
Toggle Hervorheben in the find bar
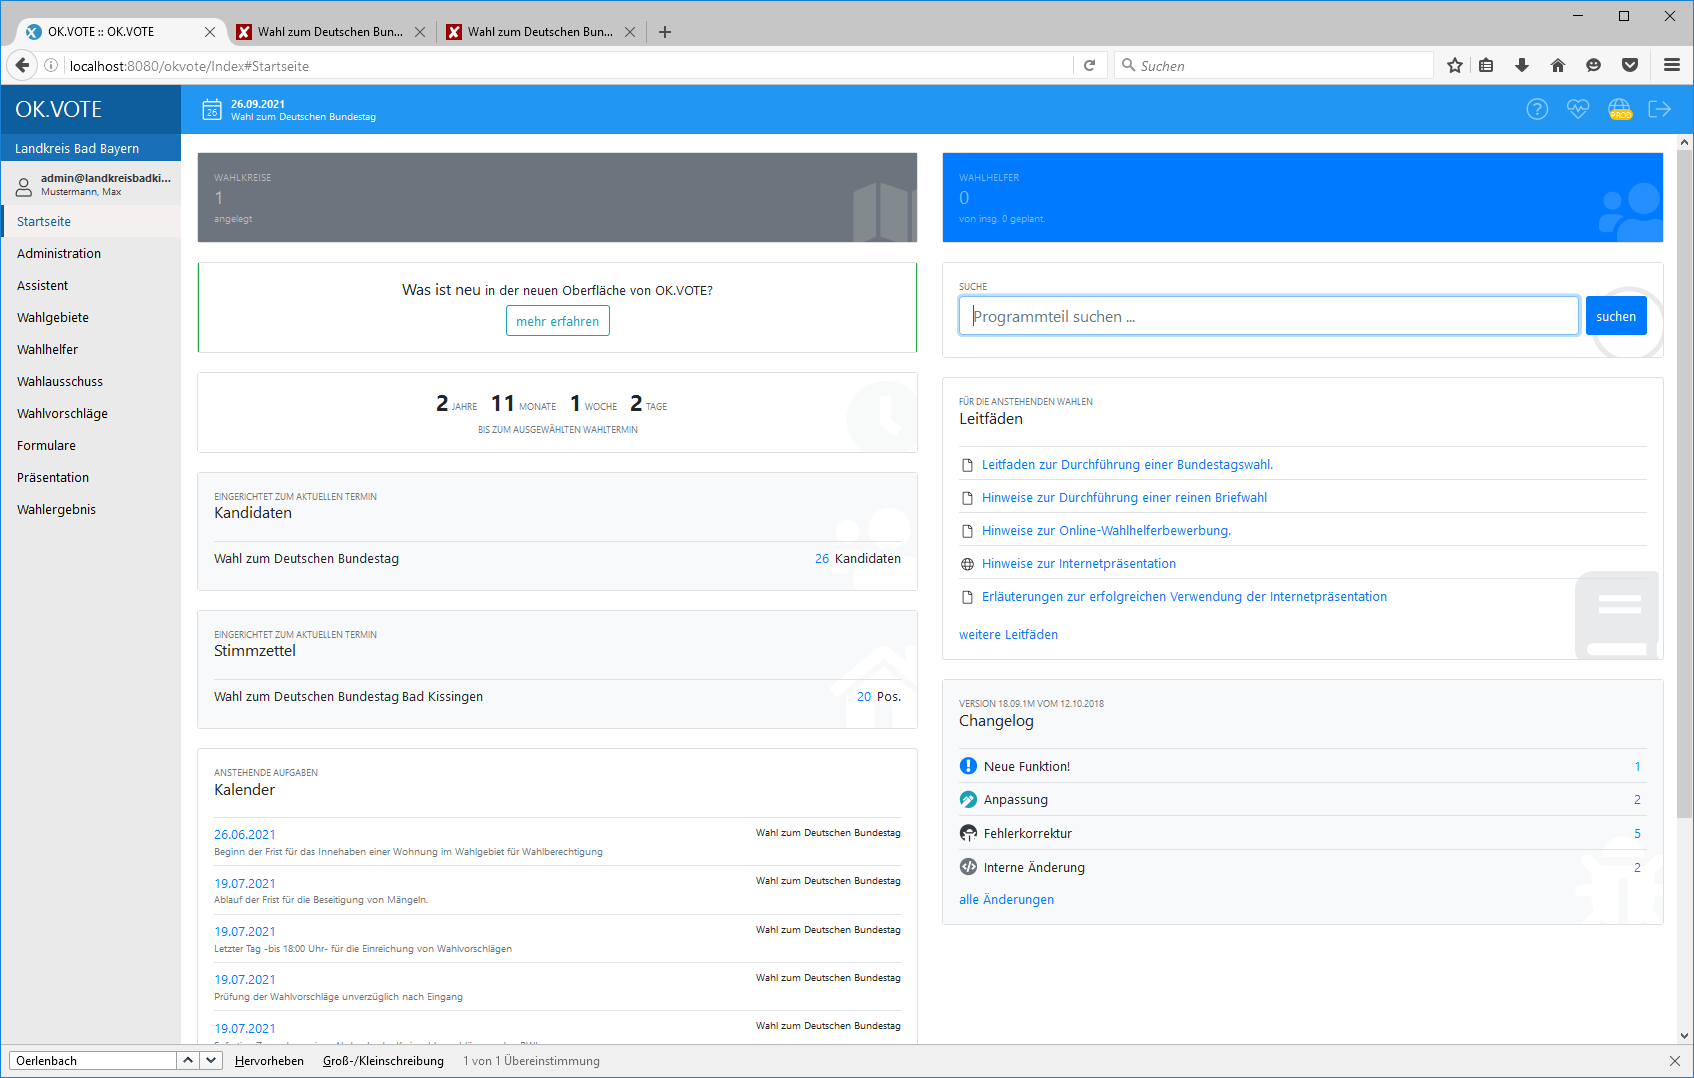pos(269,1061)
